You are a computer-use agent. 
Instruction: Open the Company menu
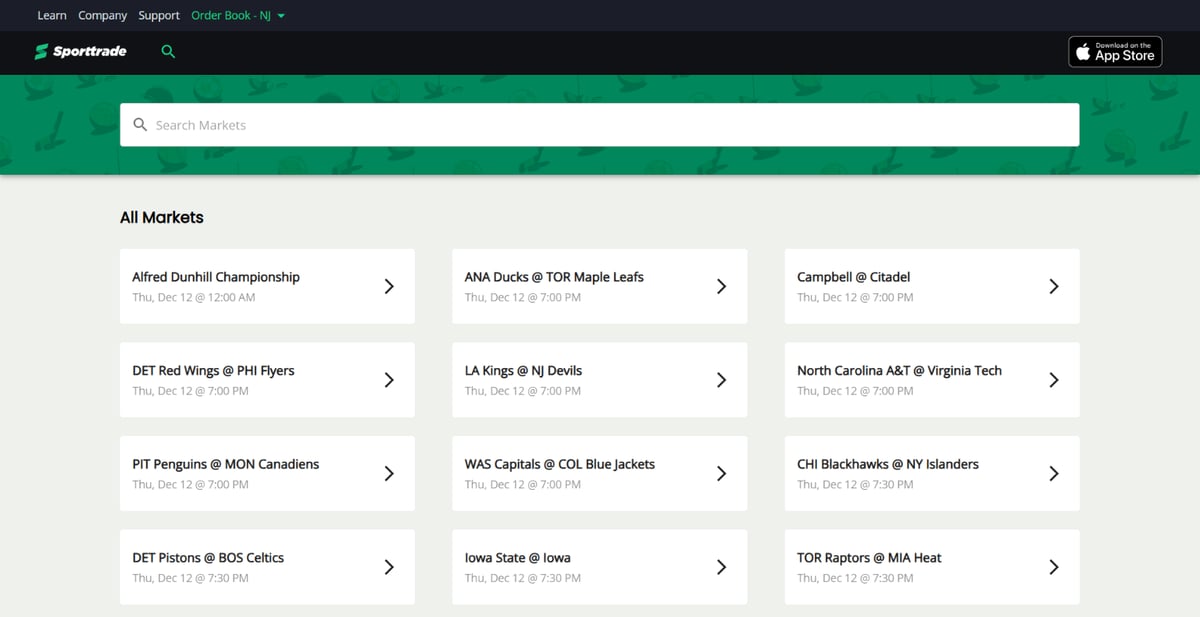(103, 15)
